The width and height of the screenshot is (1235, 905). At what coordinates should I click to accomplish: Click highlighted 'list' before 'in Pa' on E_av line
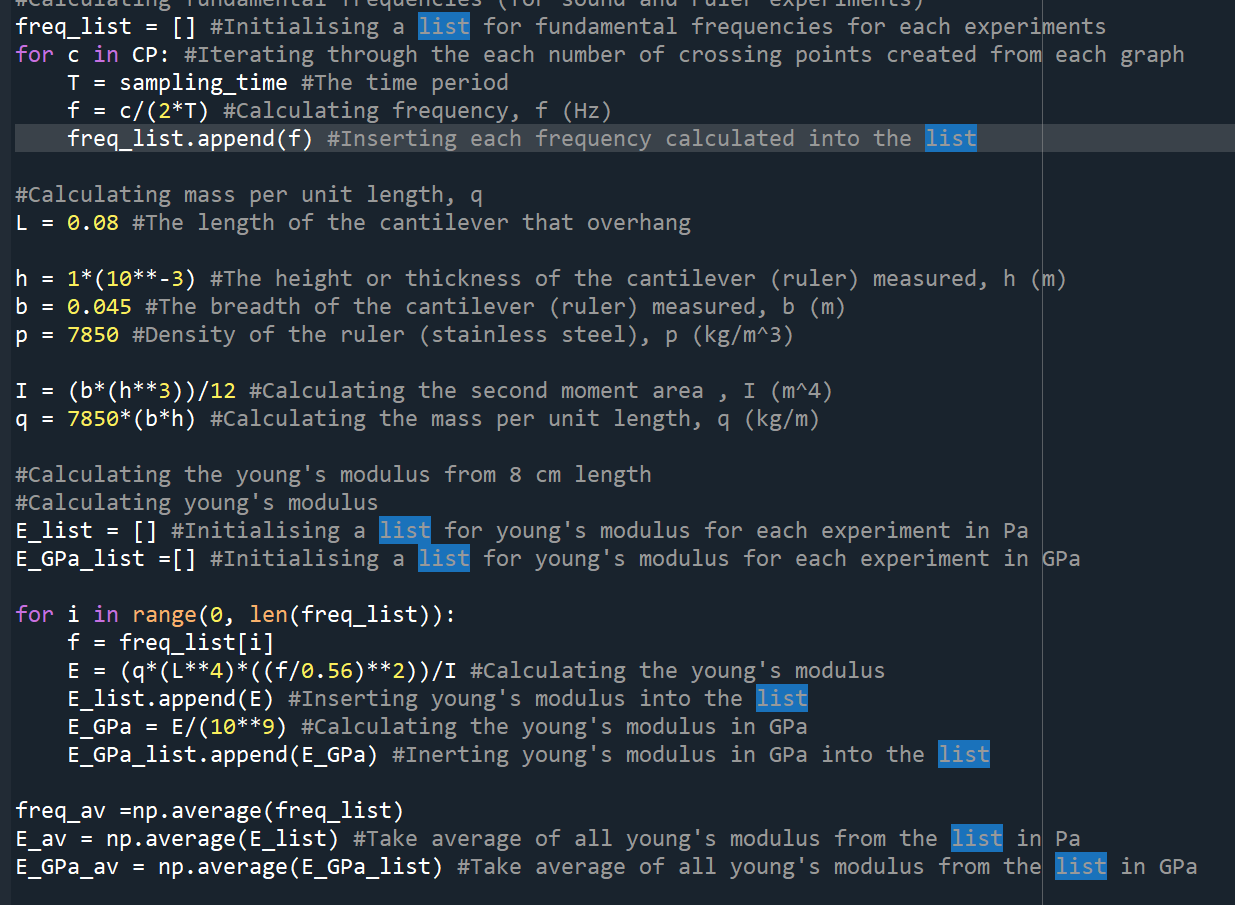977,838
